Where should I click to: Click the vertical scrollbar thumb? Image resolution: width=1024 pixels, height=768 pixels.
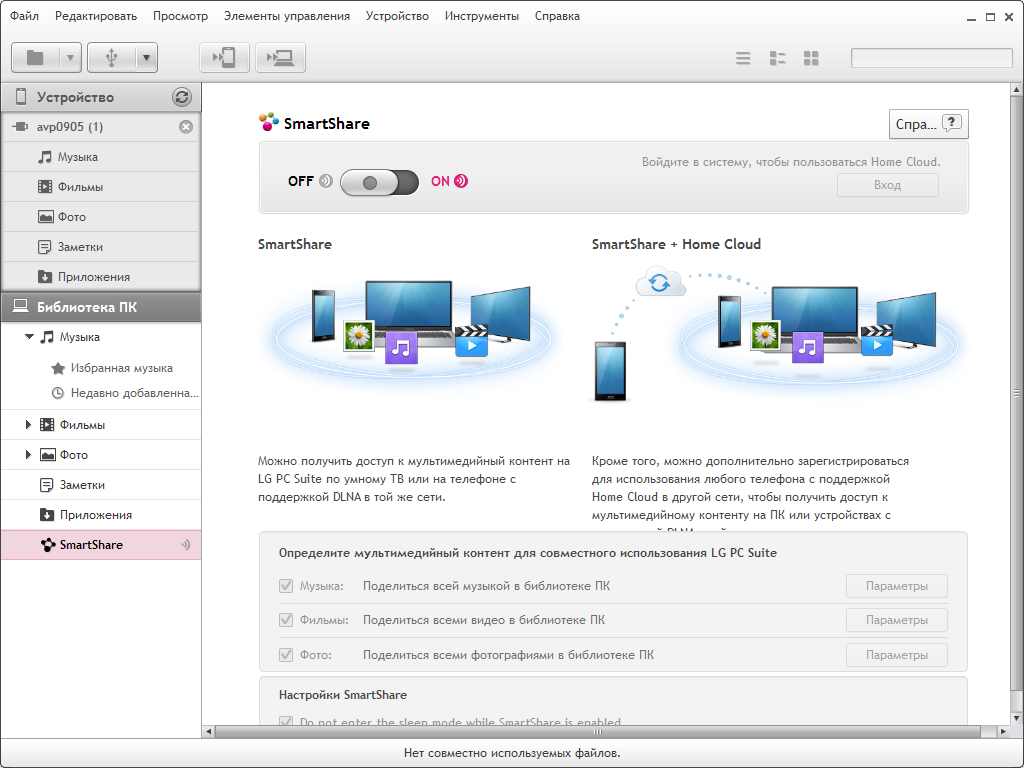pos(1017,392)
